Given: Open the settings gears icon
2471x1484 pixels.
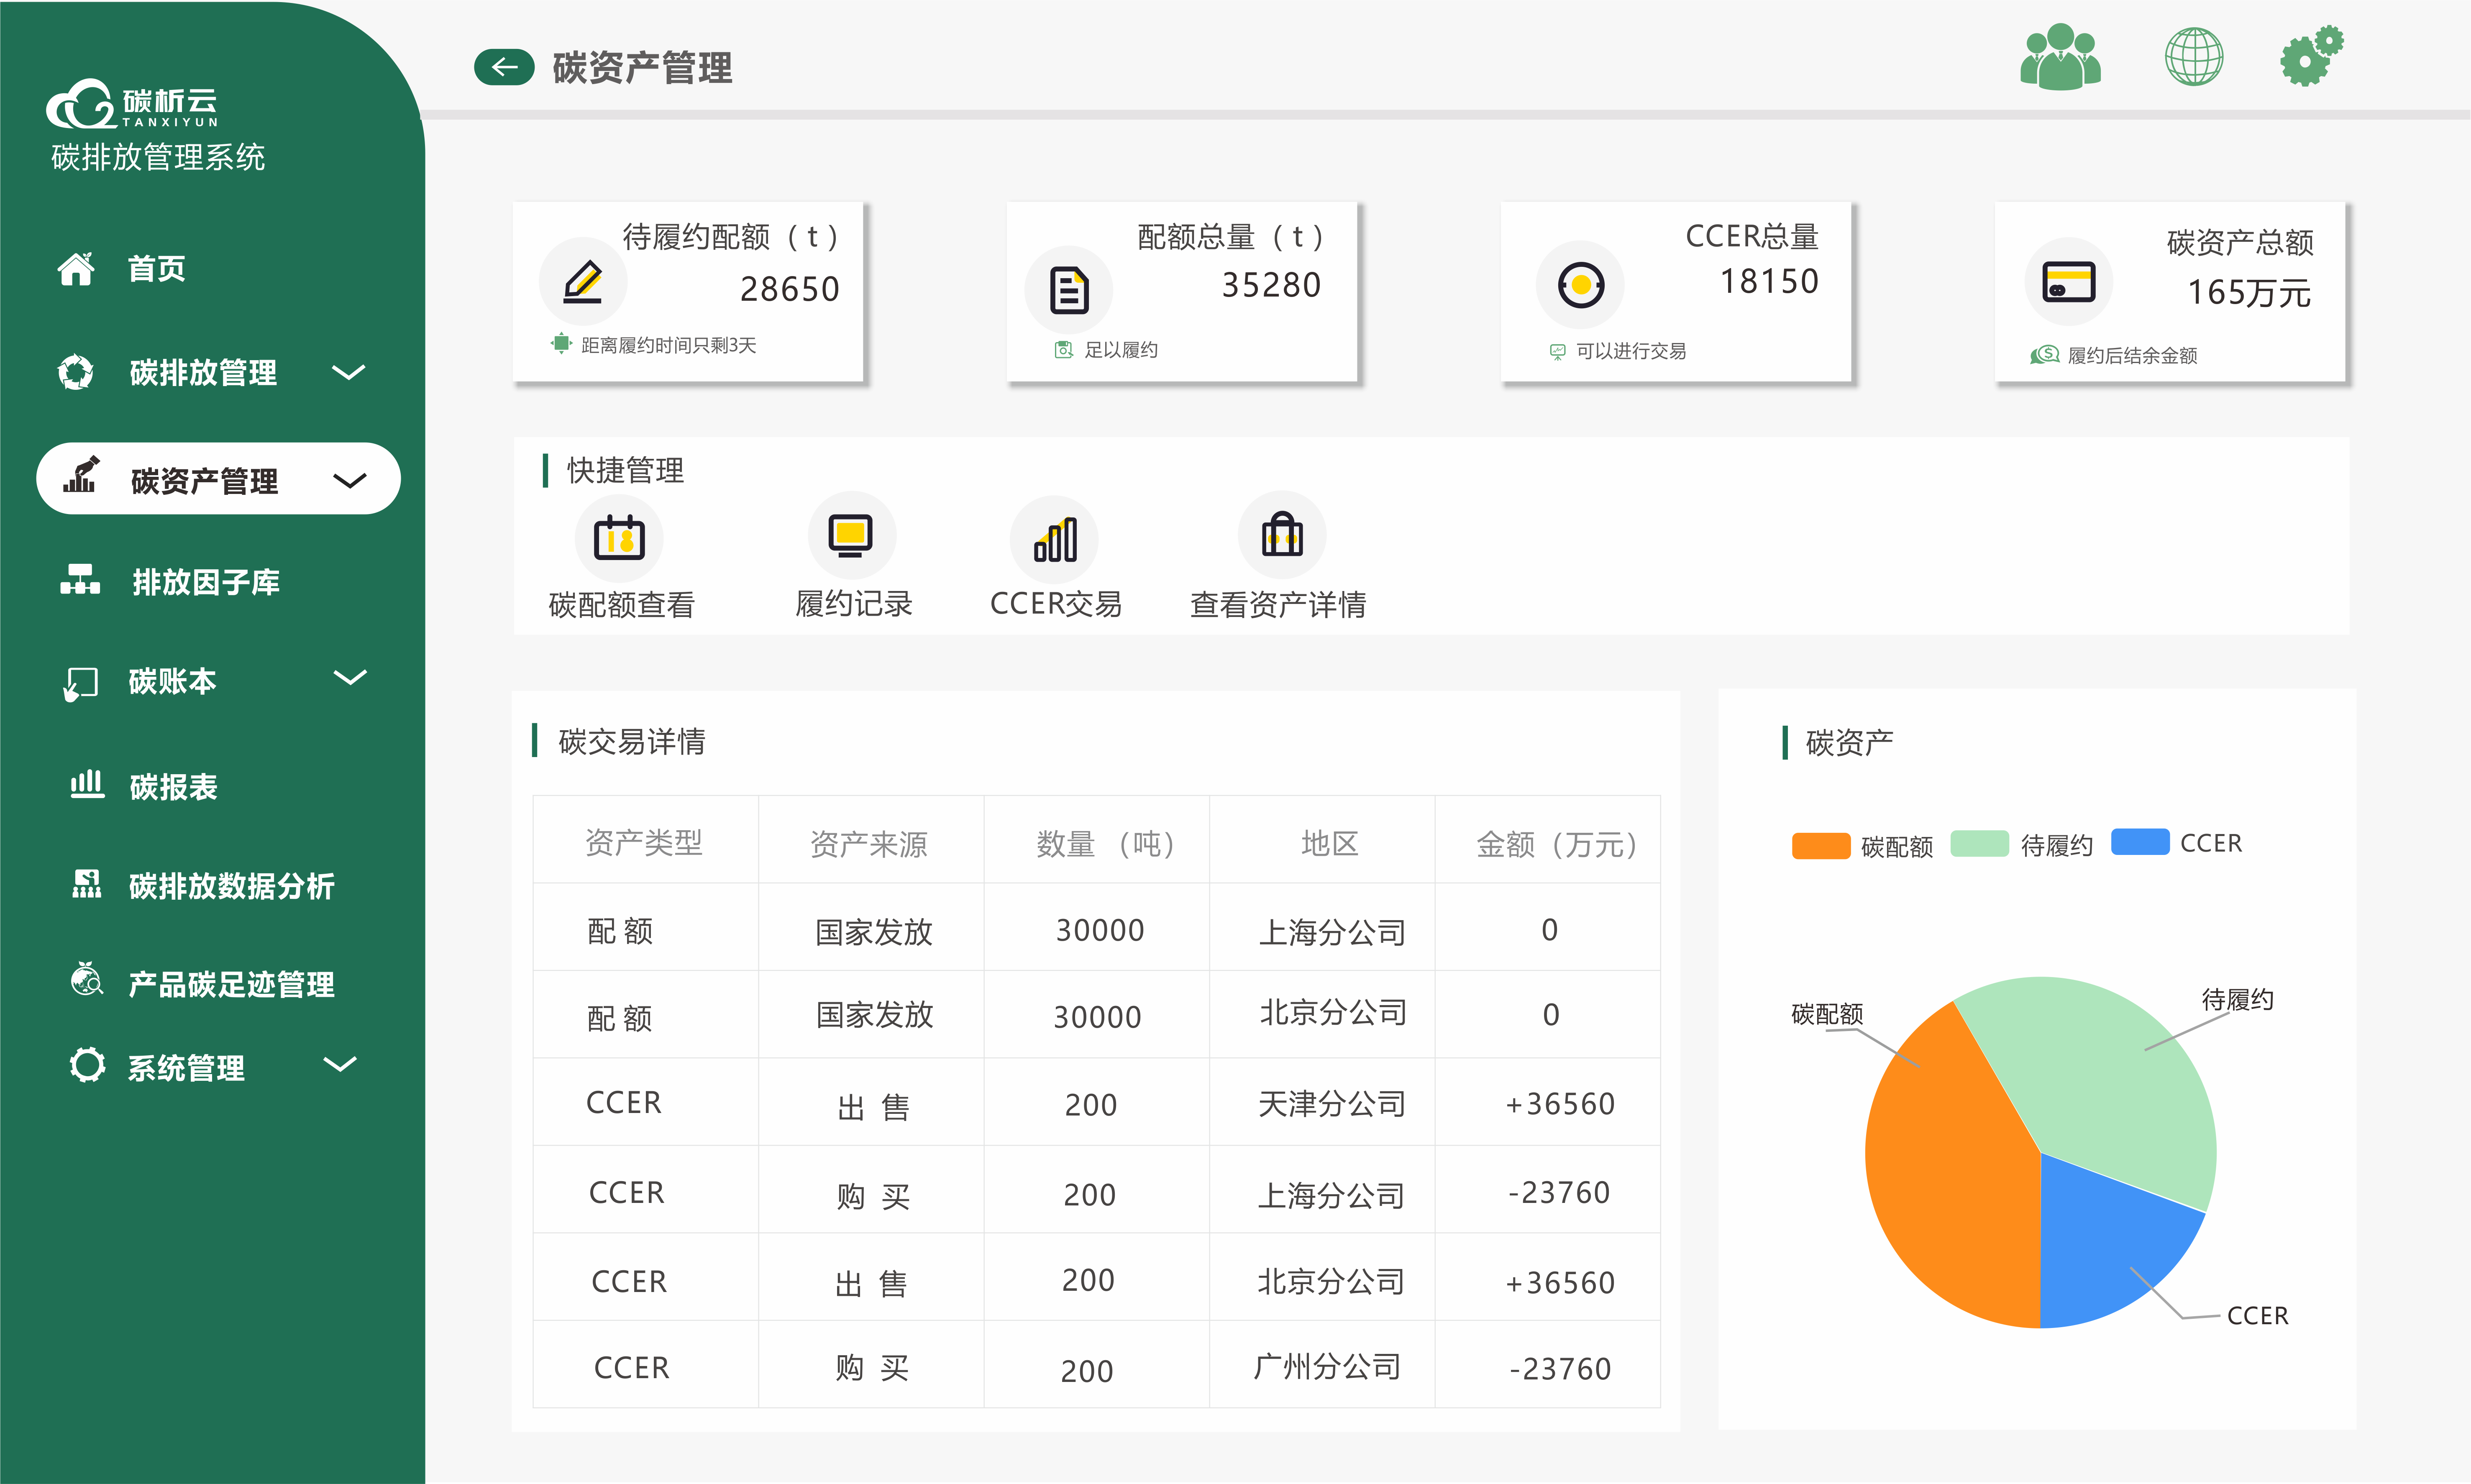Looking at the screenshot, I should [x=2311, y=56].
